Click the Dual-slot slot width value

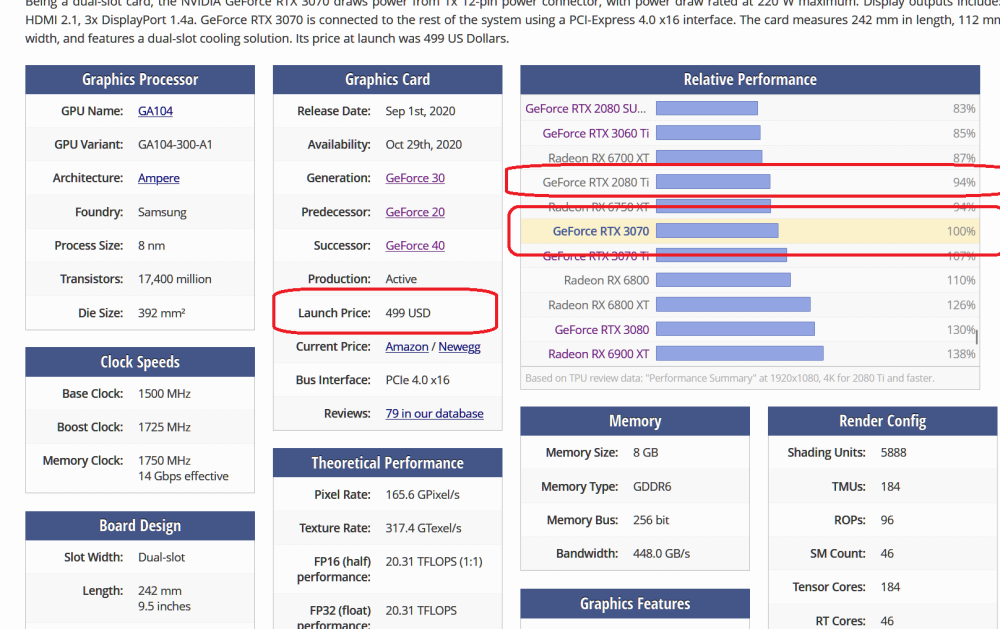pos(161,557)
